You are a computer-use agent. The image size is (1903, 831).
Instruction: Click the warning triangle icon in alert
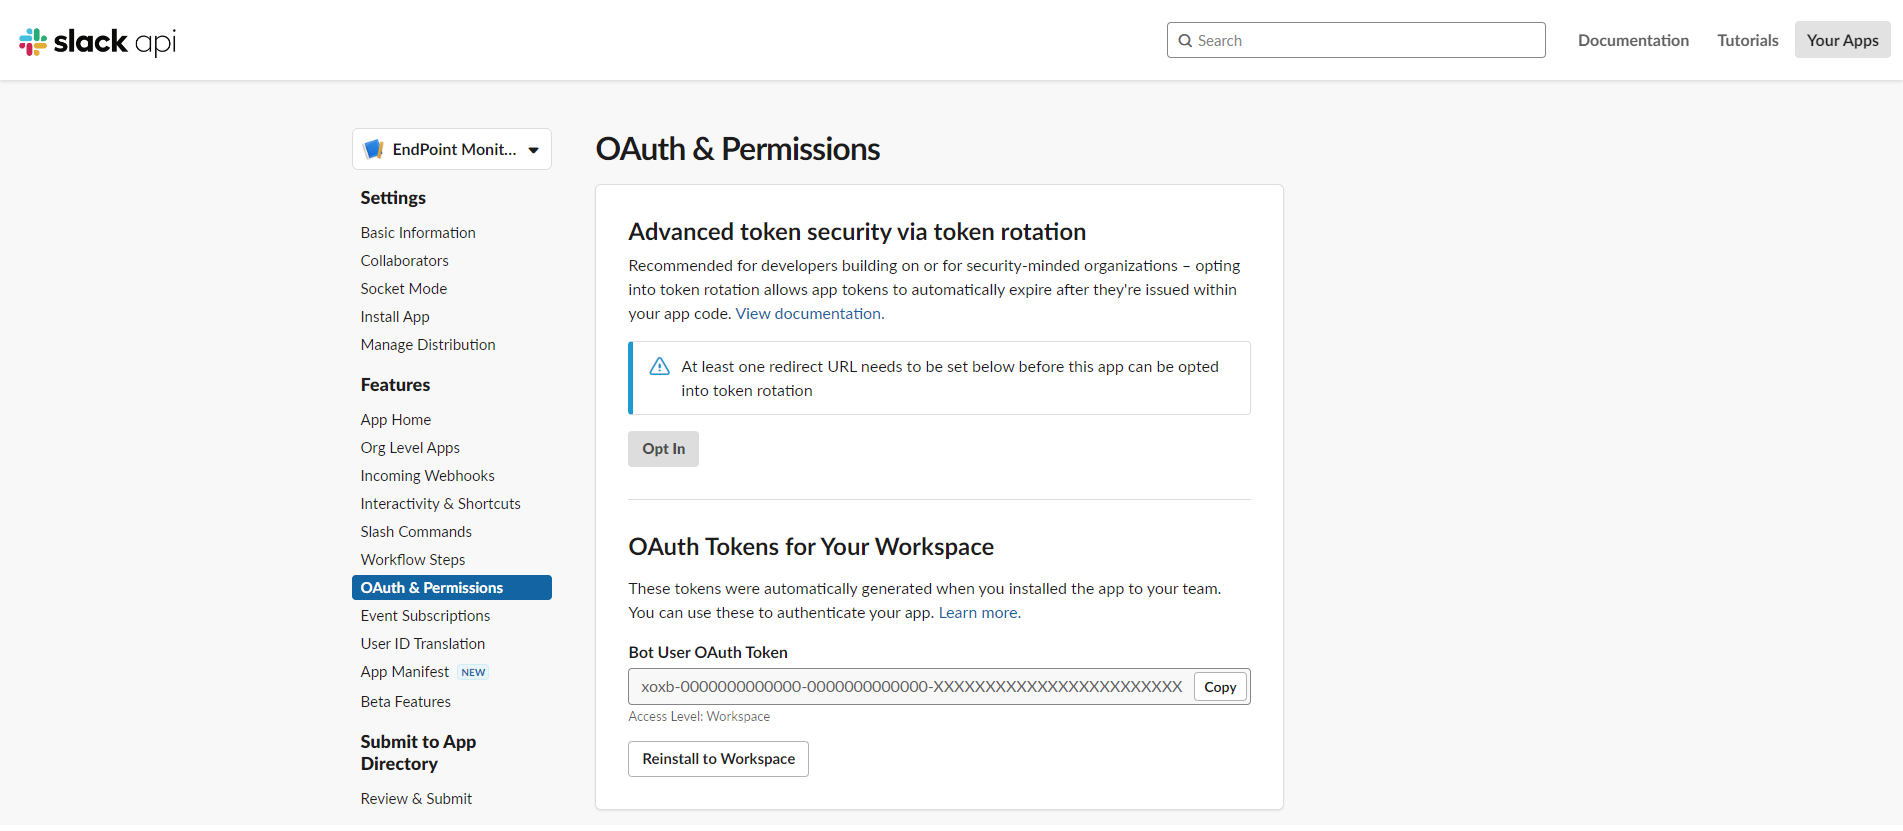coord(659,366)
